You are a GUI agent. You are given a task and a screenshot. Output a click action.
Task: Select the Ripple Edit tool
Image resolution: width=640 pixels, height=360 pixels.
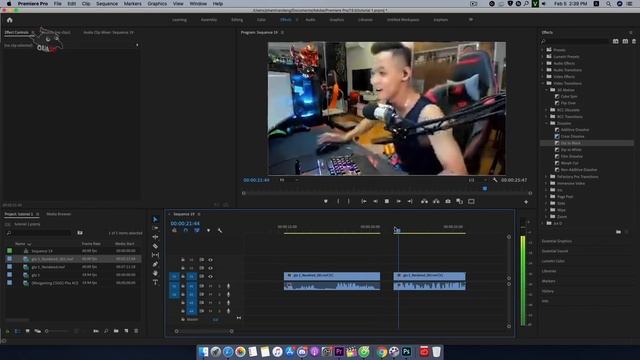point(155,237)
